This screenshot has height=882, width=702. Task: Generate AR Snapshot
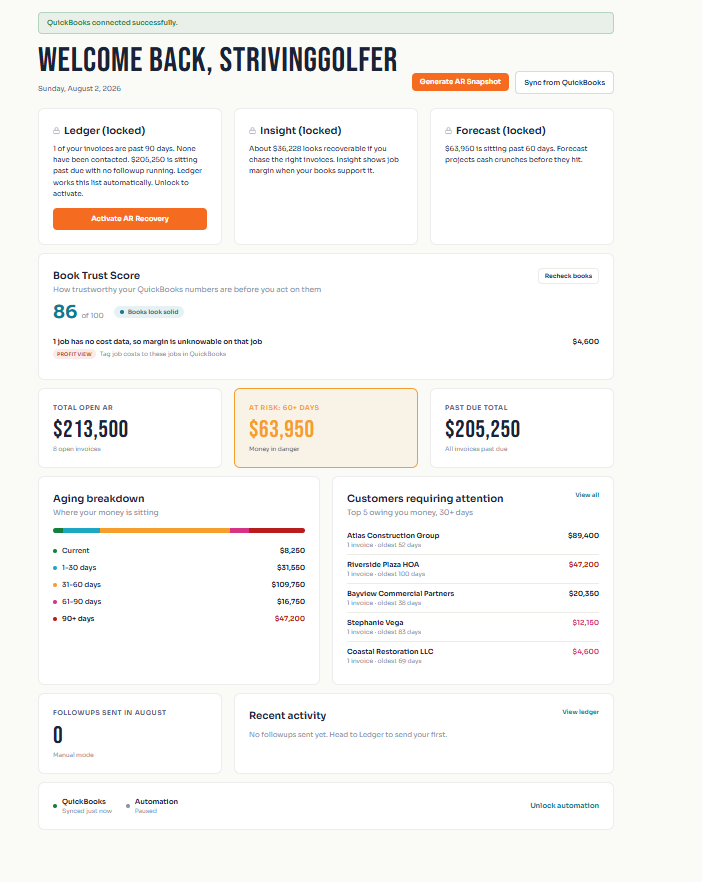pos(460,82)
